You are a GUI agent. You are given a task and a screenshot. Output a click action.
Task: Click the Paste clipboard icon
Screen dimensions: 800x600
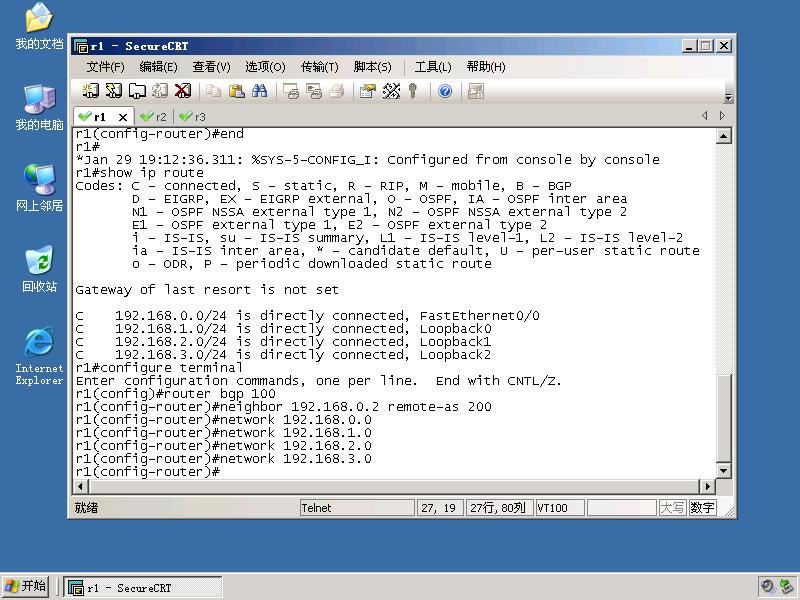[236, 91]
